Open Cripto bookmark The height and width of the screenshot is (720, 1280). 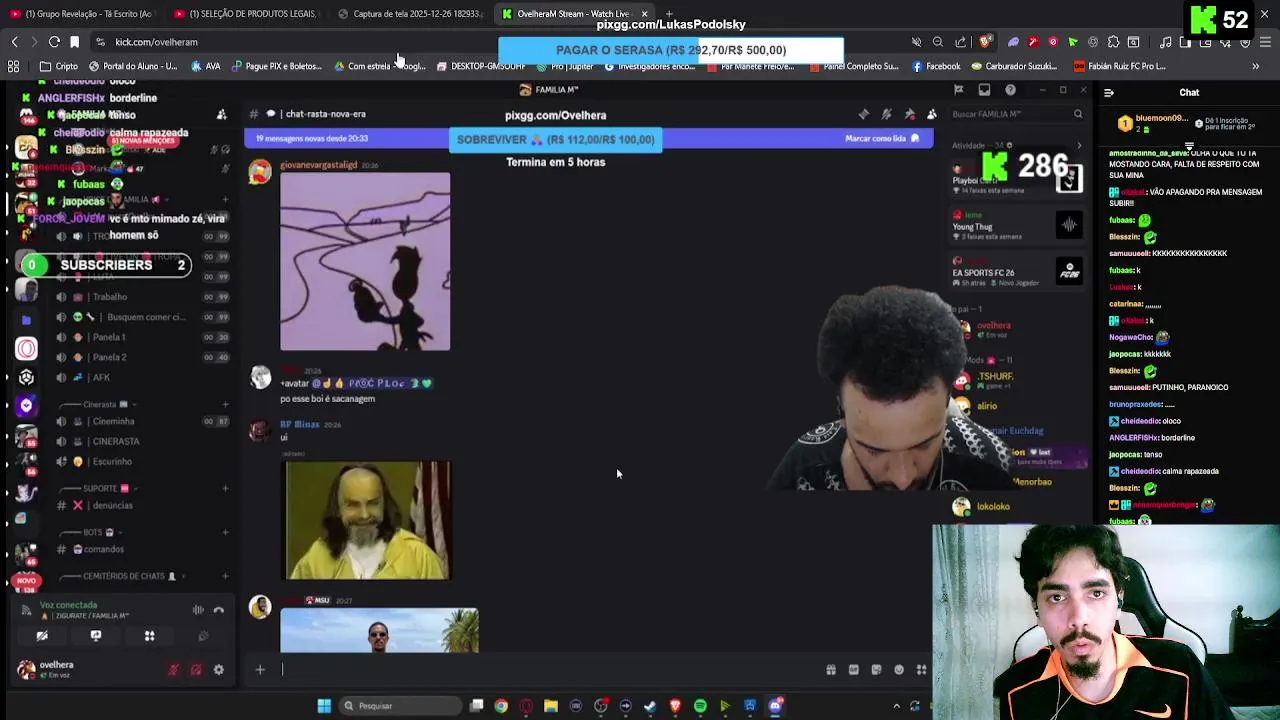click(x=59, y=66)
